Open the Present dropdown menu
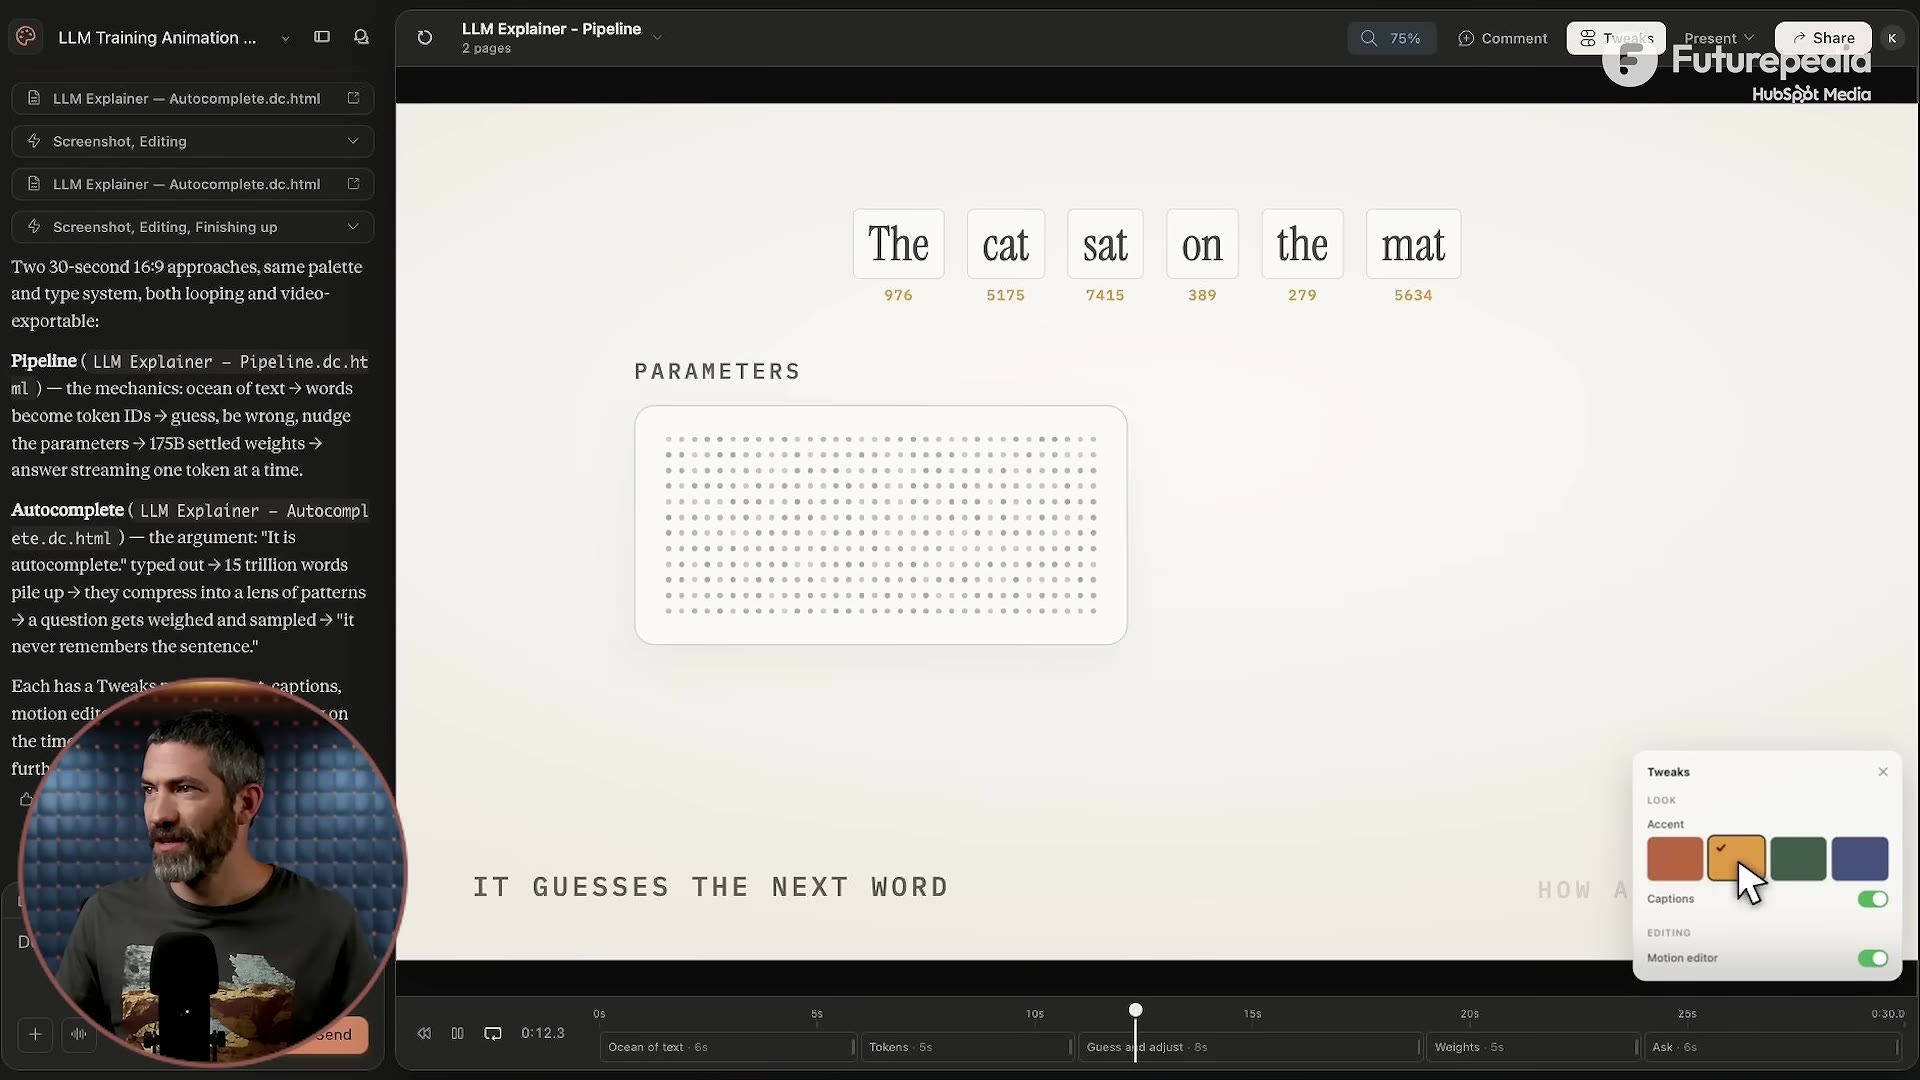1920x1080 pixels. [x=1718, y=38]
